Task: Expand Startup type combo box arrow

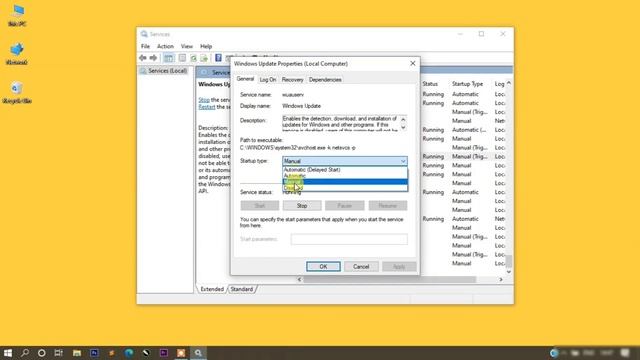Action: 403,161
